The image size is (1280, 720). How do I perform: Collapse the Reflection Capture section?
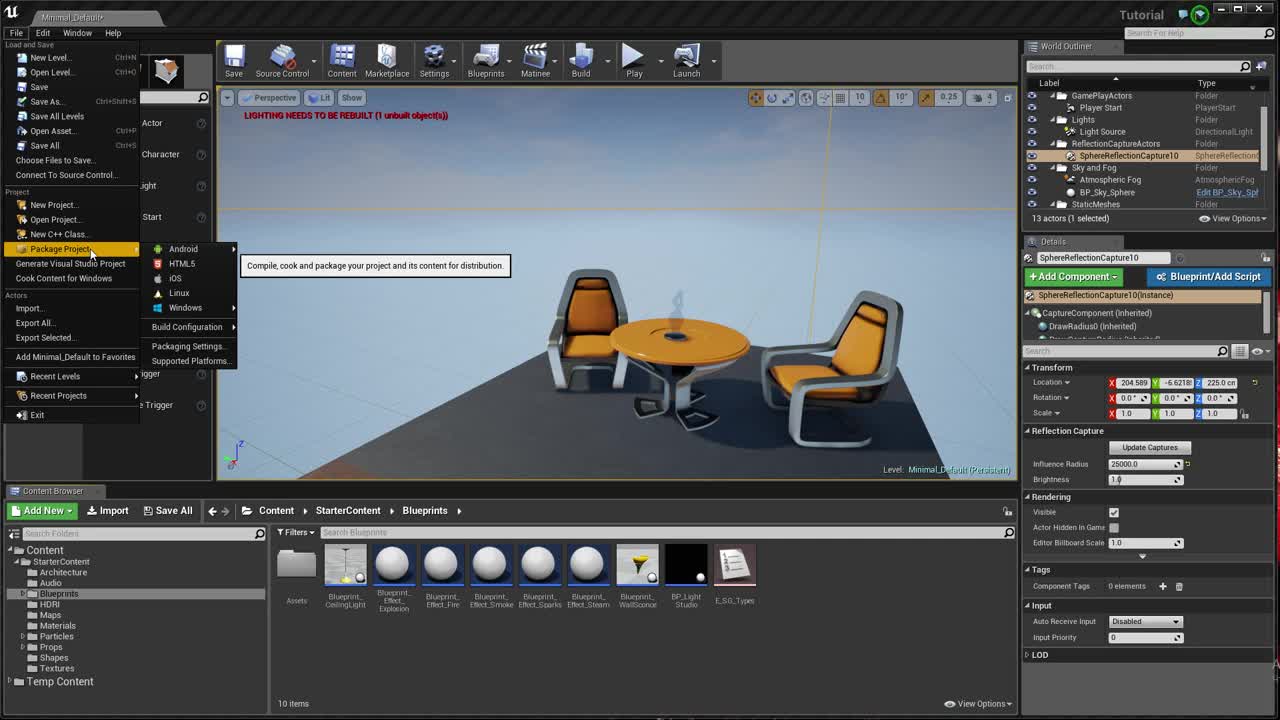1027,431
